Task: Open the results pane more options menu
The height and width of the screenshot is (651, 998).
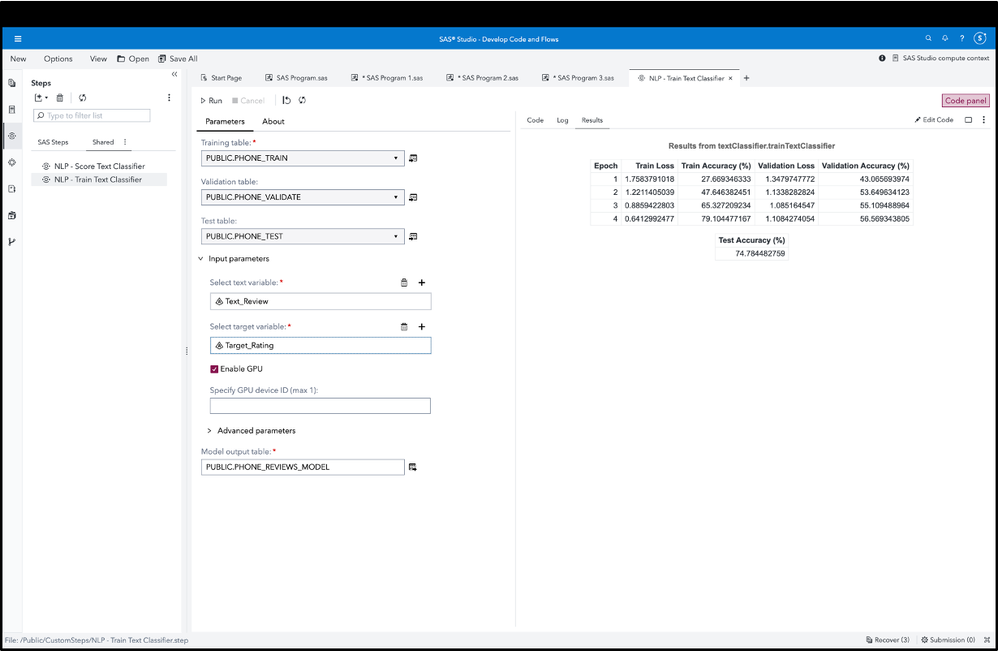Action: pyautogui.click(x=983, y=120)
